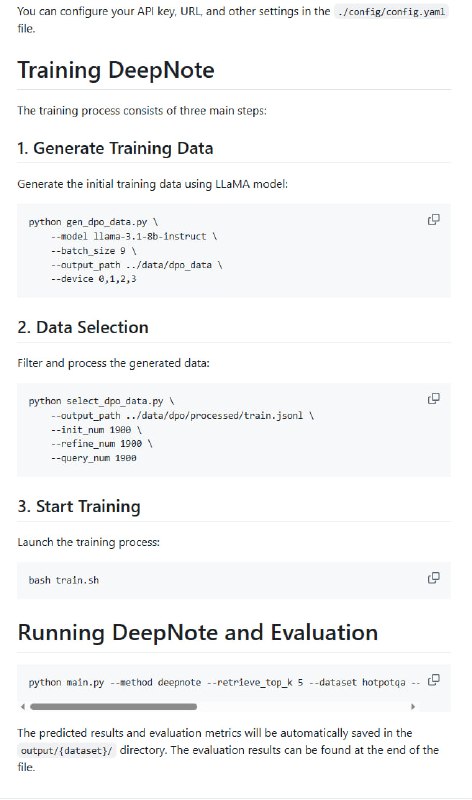The image size is (472, 800).
Task: Click the Start Training heading
Action: pyautogui.click(x=79, y=507)
